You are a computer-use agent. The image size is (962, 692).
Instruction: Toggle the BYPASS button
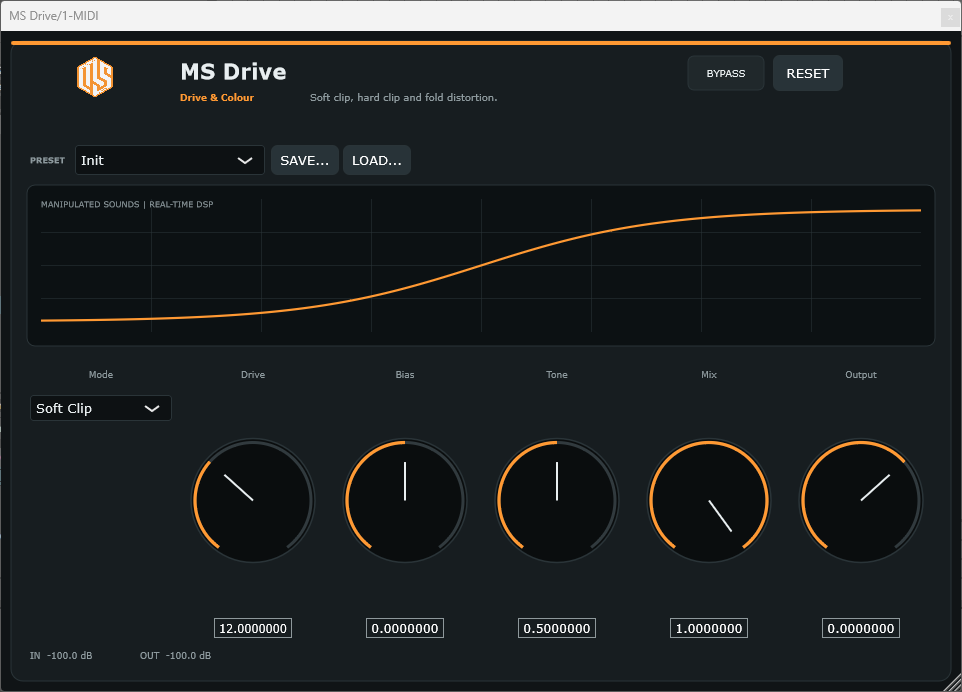pyautogui.click(x=726, y=73)
